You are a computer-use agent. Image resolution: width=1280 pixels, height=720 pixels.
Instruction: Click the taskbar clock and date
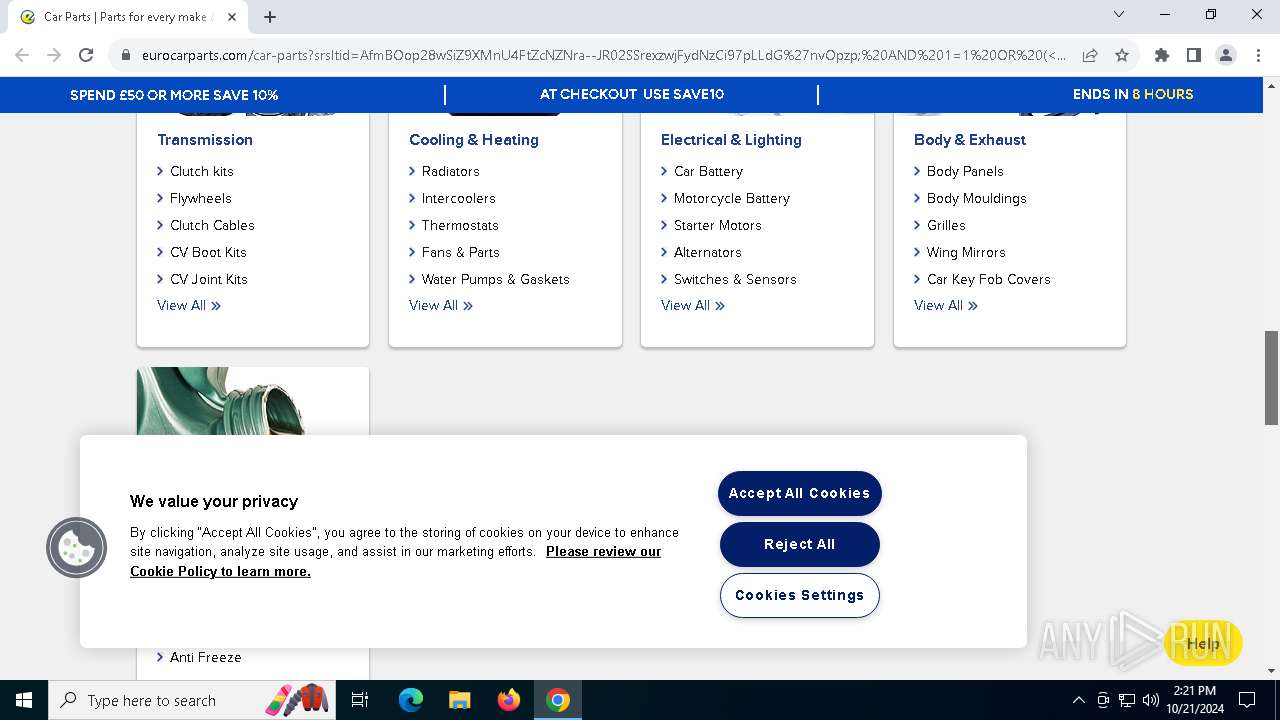(1195, 700)
